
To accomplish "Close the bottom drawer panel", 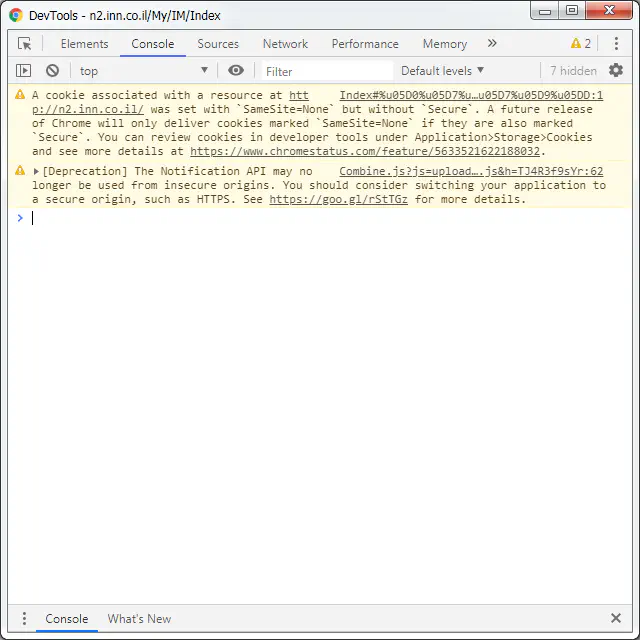I will click(616, 619).
